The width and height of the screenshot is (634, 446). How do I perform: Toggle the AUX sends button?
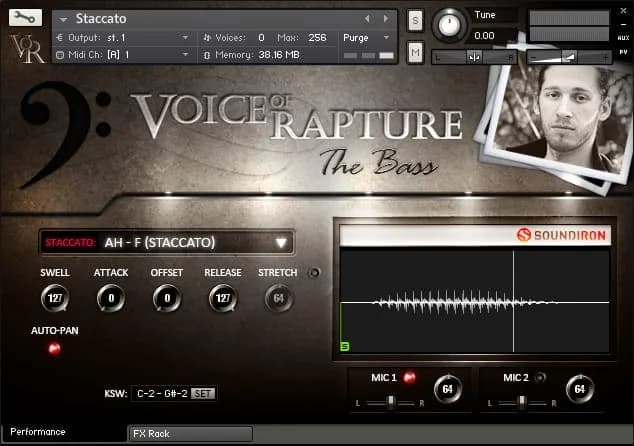(623, 38)
